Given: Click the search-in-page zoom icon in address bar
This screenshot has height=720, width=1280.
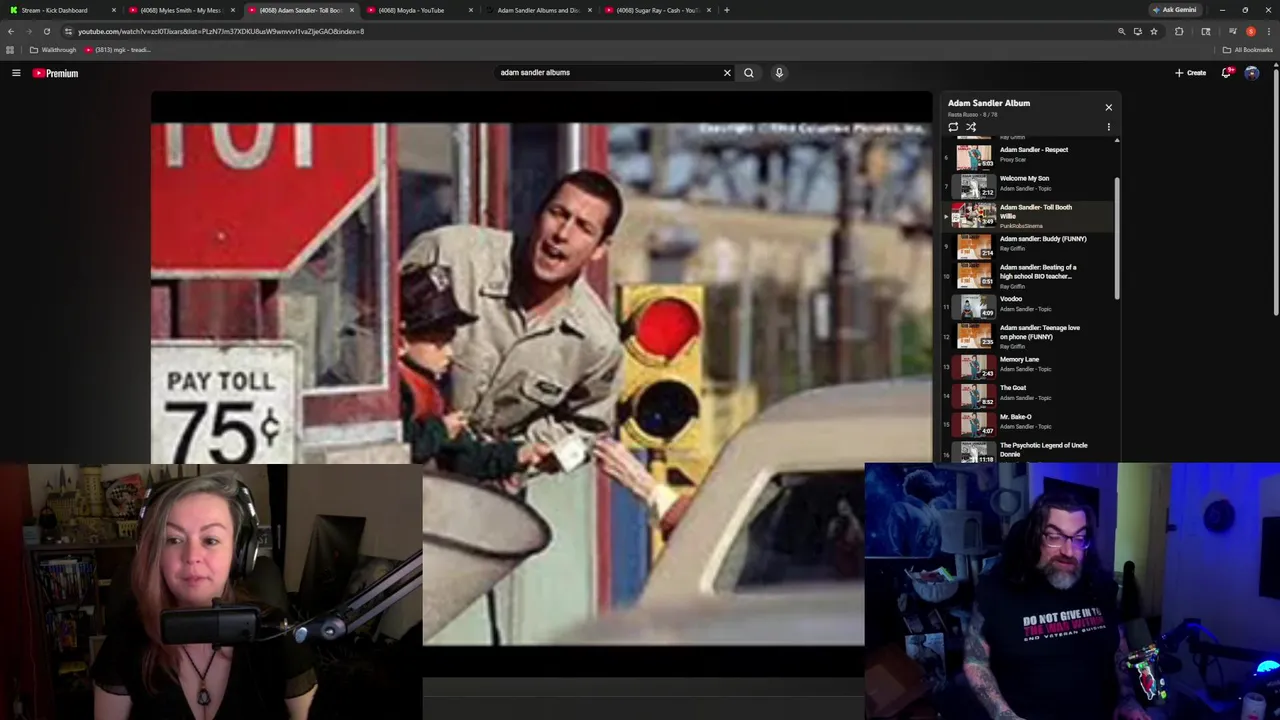Looking at the screenshot, I should tap(1121, 31).
